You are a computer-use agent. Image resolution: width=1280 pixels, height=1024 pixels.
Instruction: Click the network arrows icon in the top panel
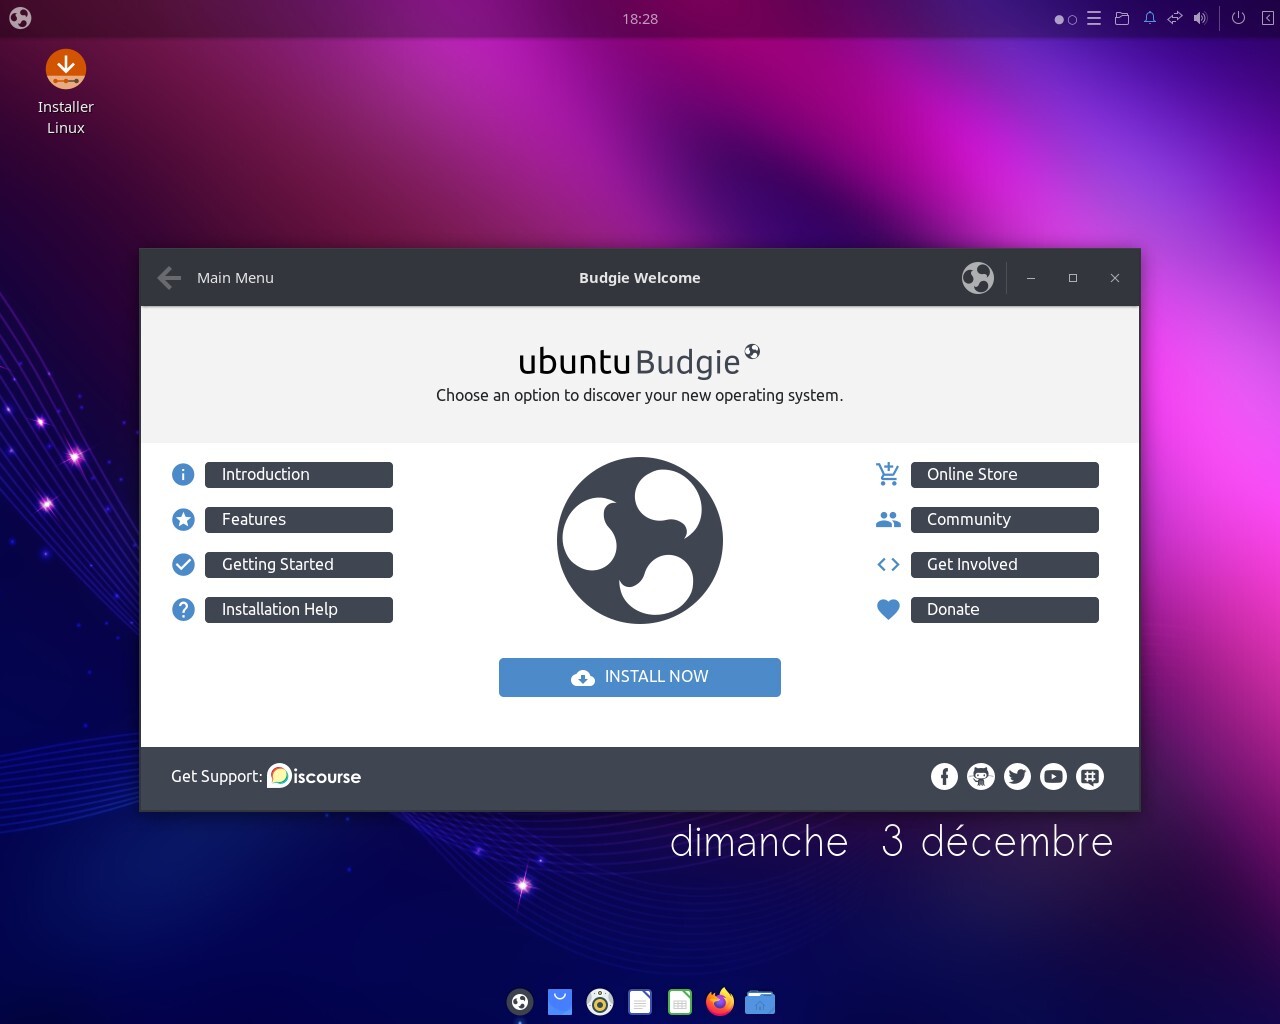pos(1175,18)
